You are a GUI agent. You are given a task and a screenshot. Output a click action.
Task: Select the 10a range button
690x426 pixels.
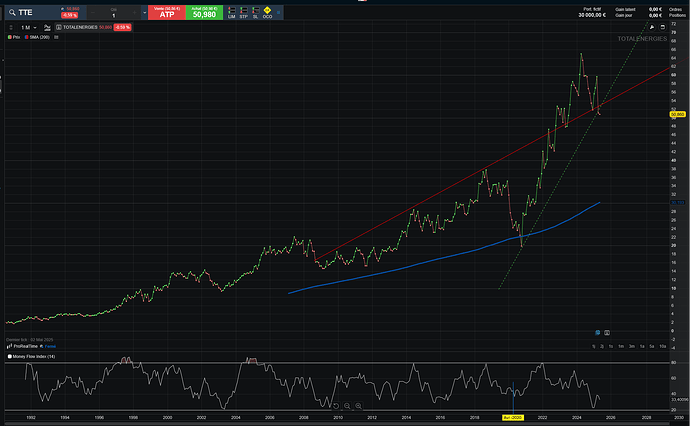(663, 346)
